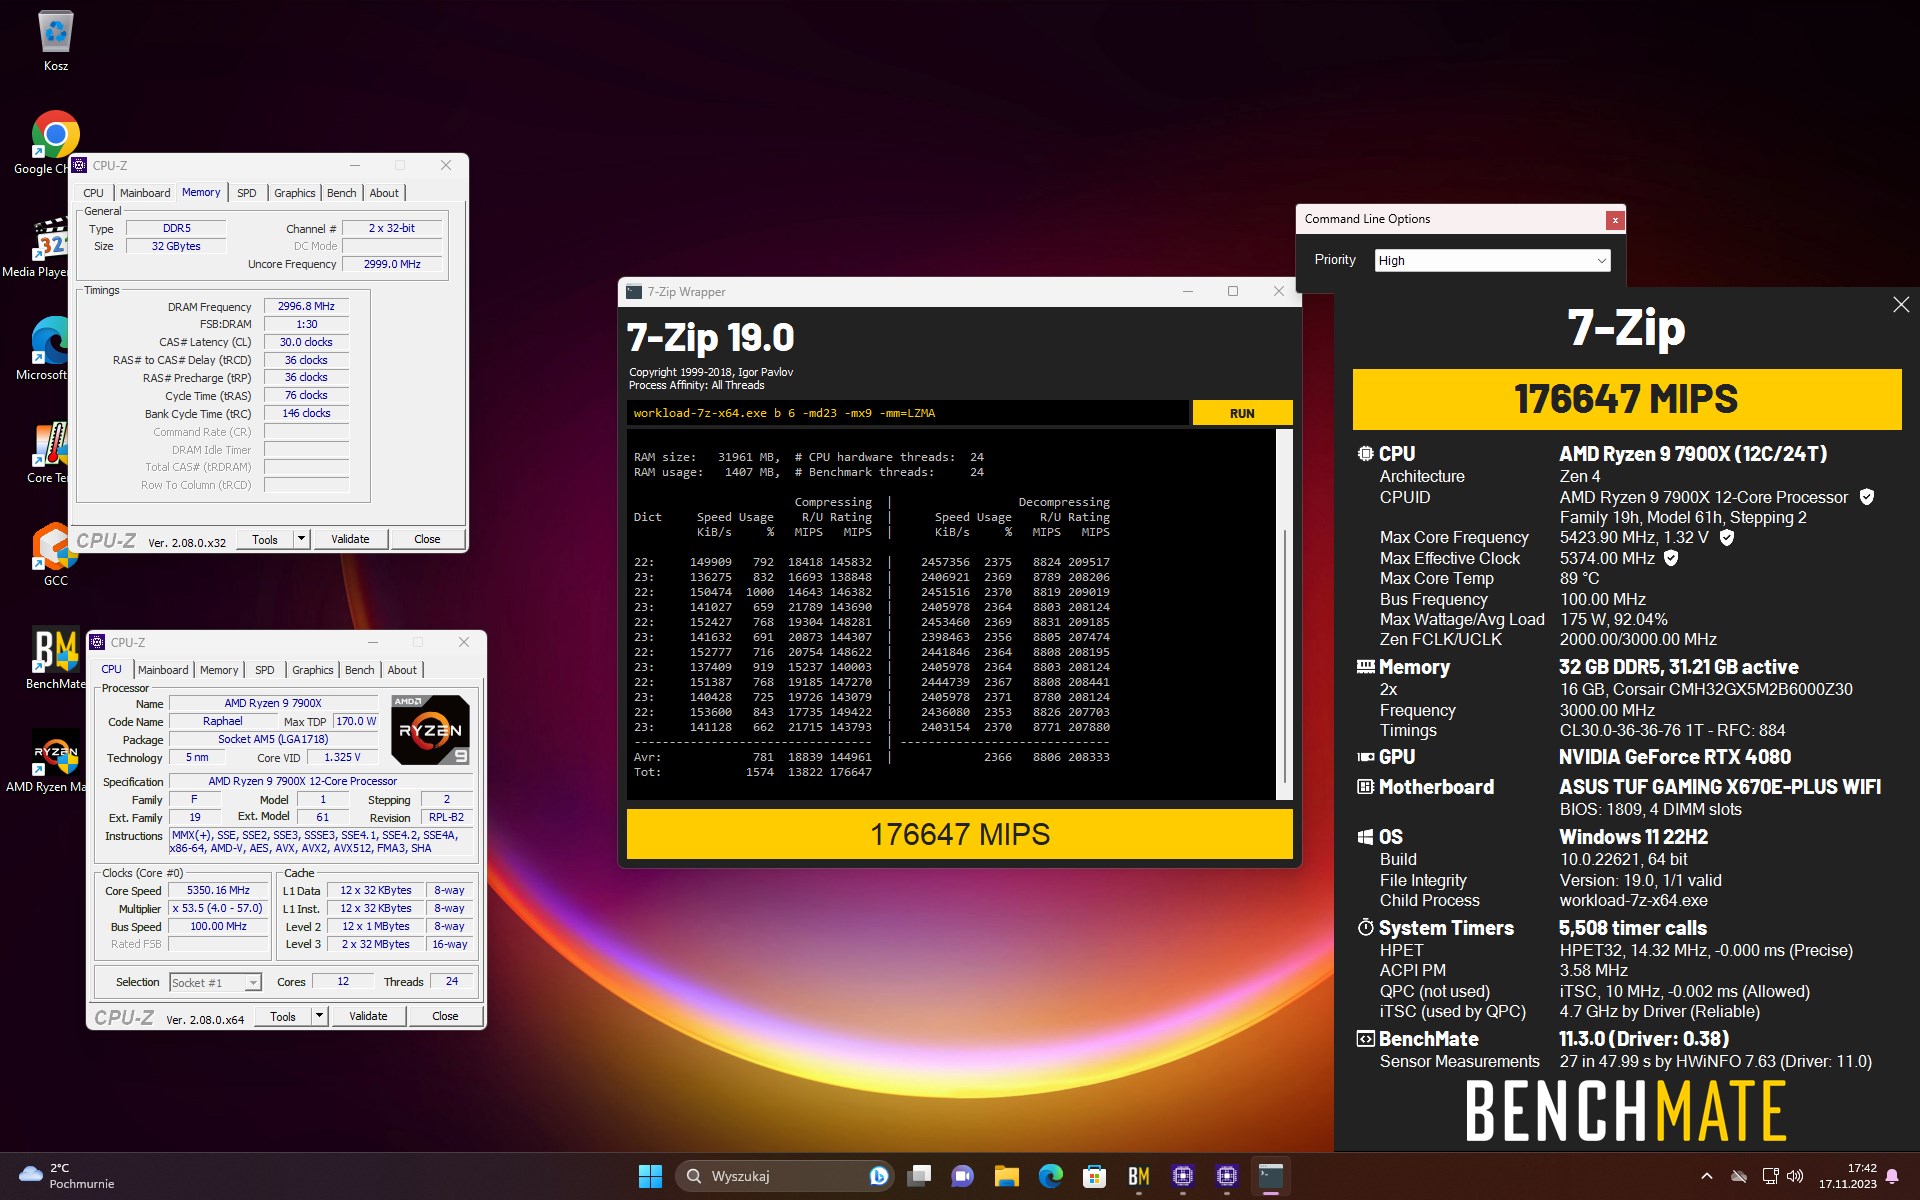Switch to 7-Zip Wrapper console taskbar icon
Image resolution: width=1920 pixels, height=1200 pixels.
1270,1176
